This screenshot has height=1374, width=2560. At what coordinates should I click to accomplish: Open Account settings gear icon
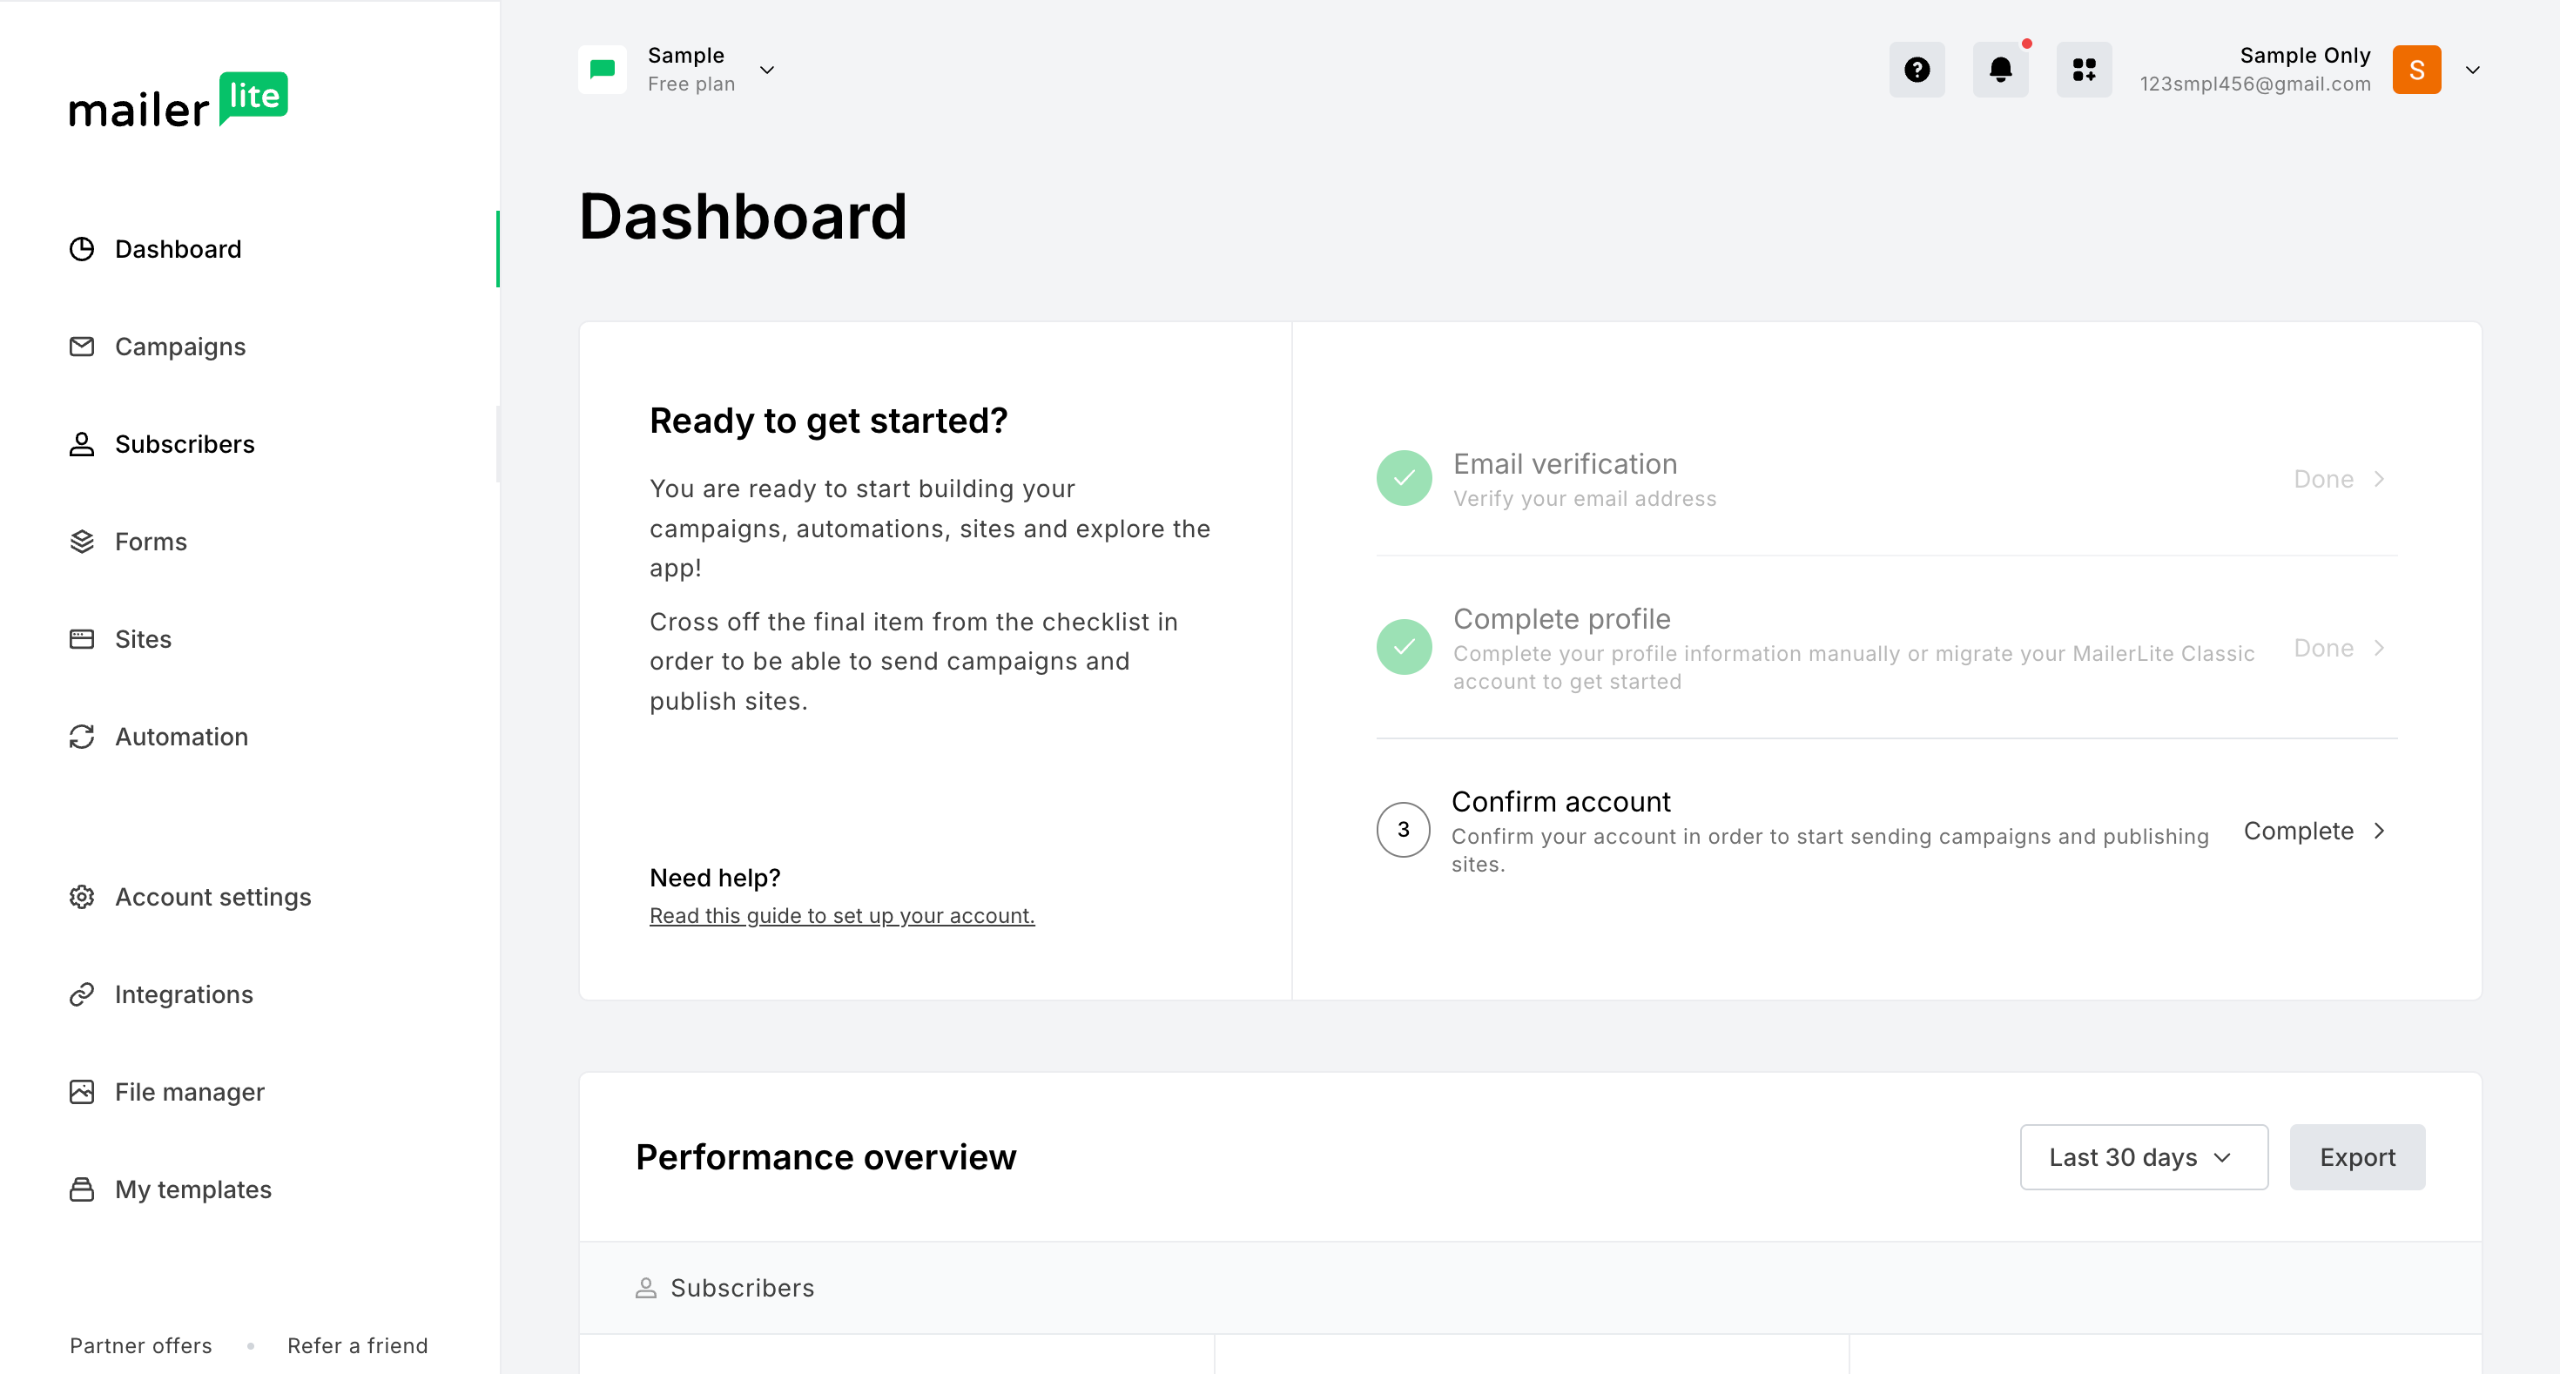tap(82, 897)
